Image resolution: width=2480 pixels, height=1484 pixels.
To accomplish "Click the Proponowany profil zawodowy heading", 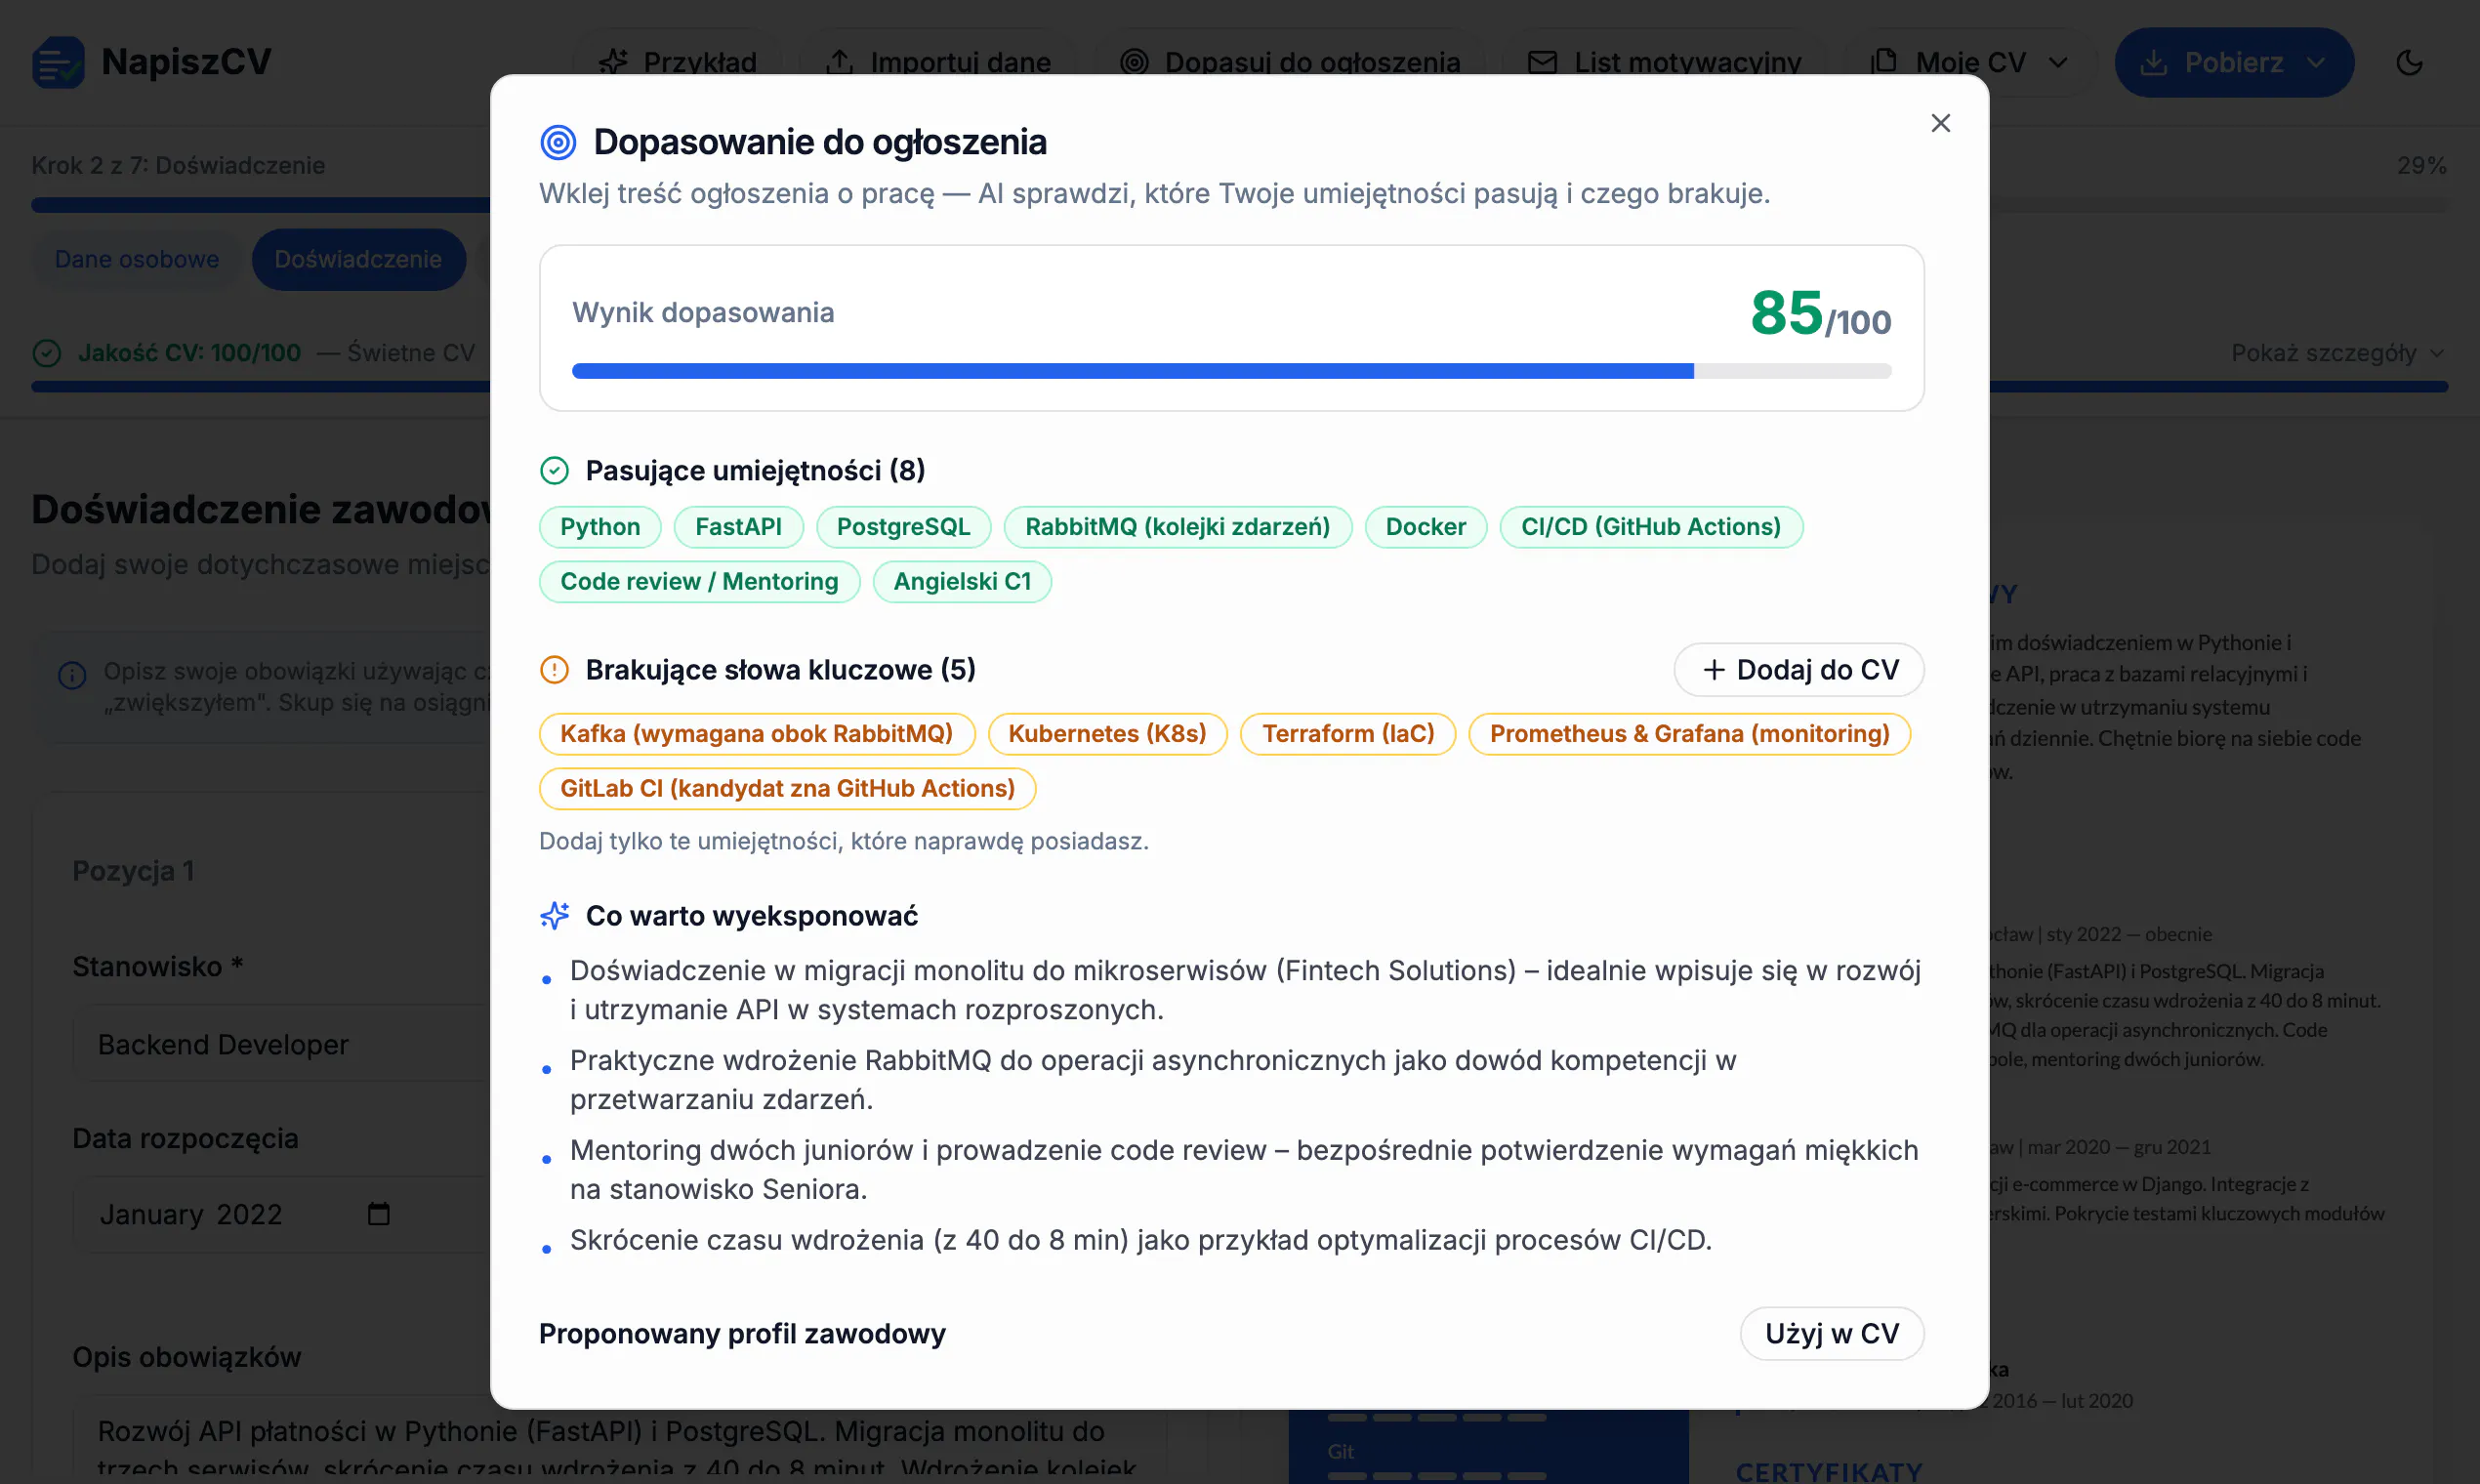I will click(x=741, y=1333).
